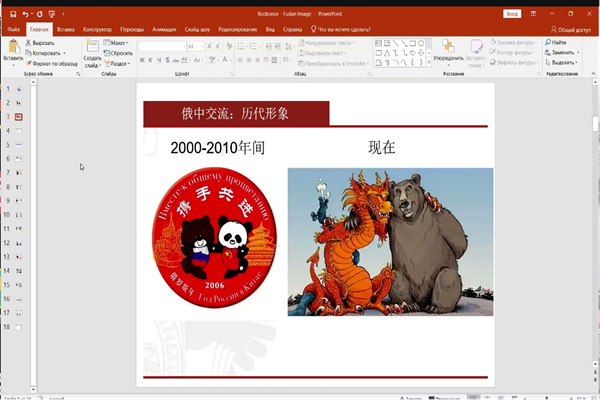Click Найти search magnifier
Image resolution: width=600 pixels, height=400 pixels.
point(556,42)
